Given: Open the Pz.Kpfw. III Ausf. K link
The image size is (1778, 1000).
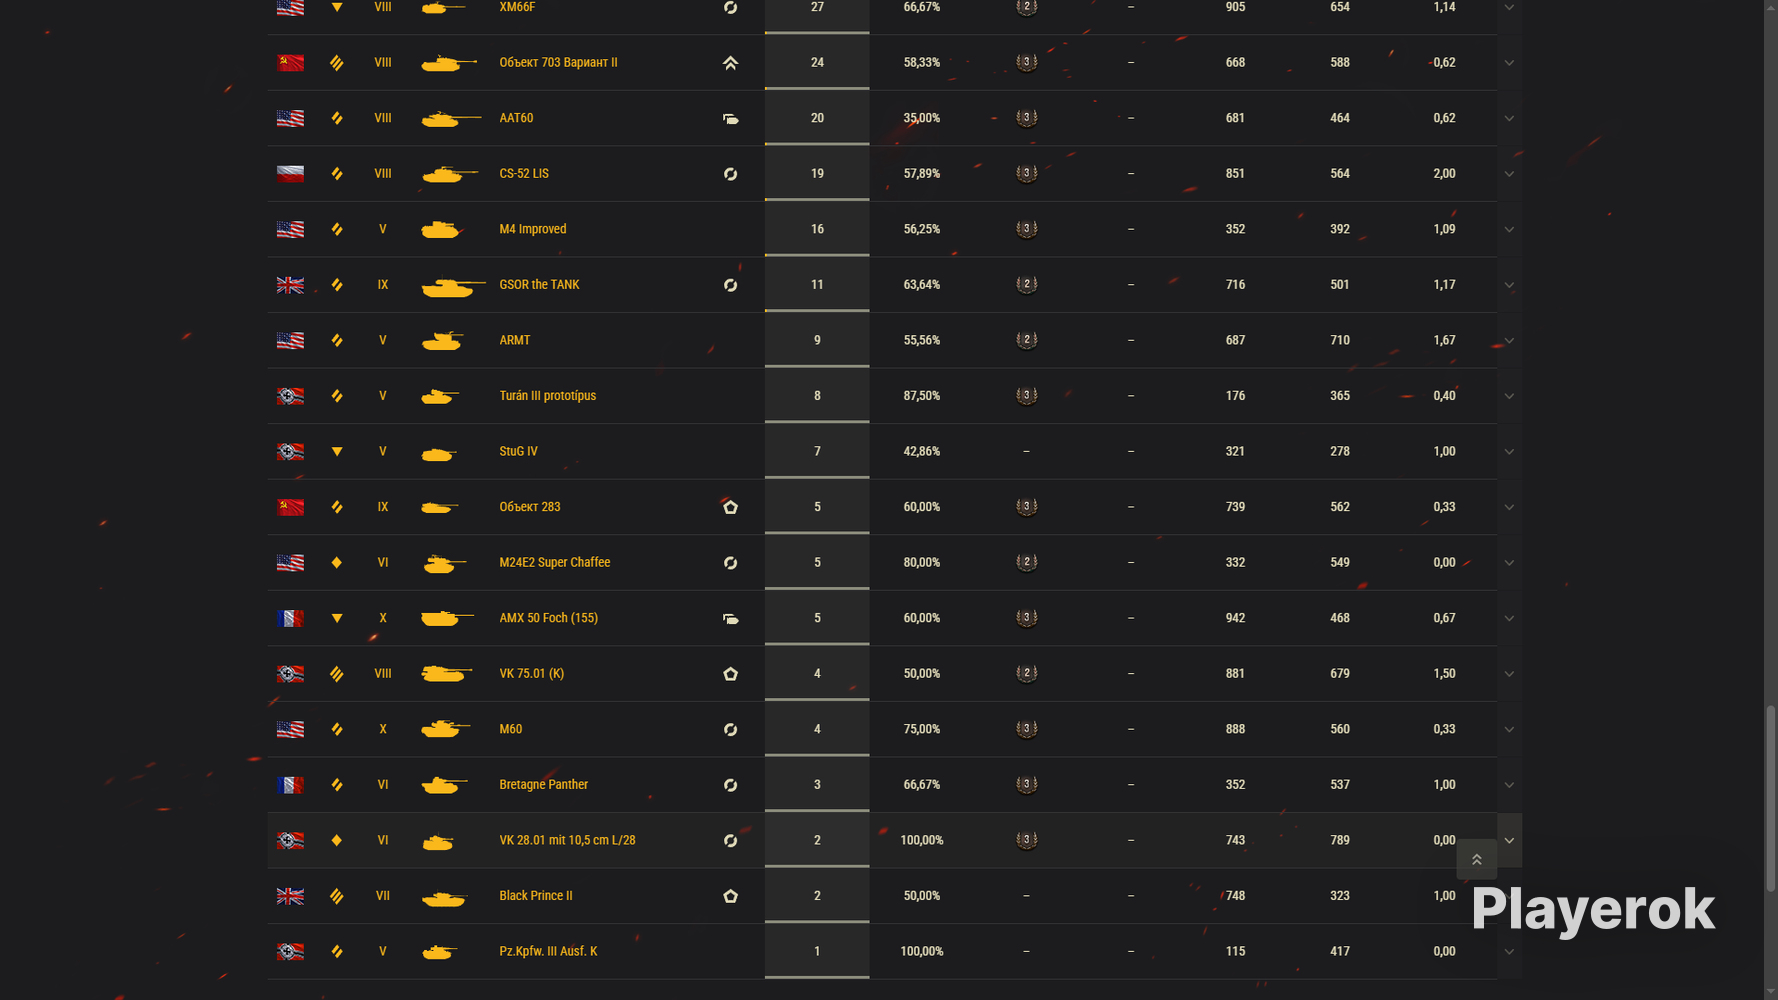Looking at the screenshot, I should pos(548,951).
